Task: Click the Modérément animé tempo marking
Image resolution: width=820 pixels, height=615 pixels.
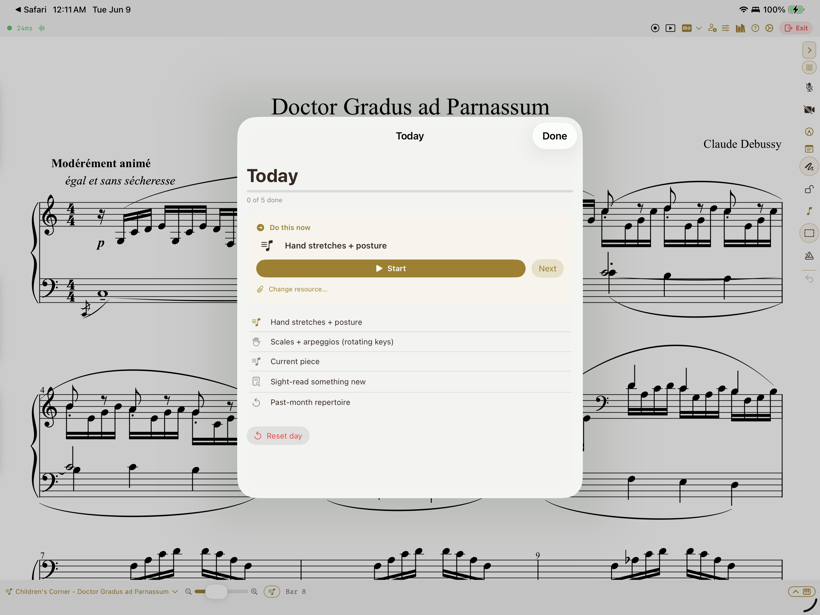Action: (x=101, y=163)
